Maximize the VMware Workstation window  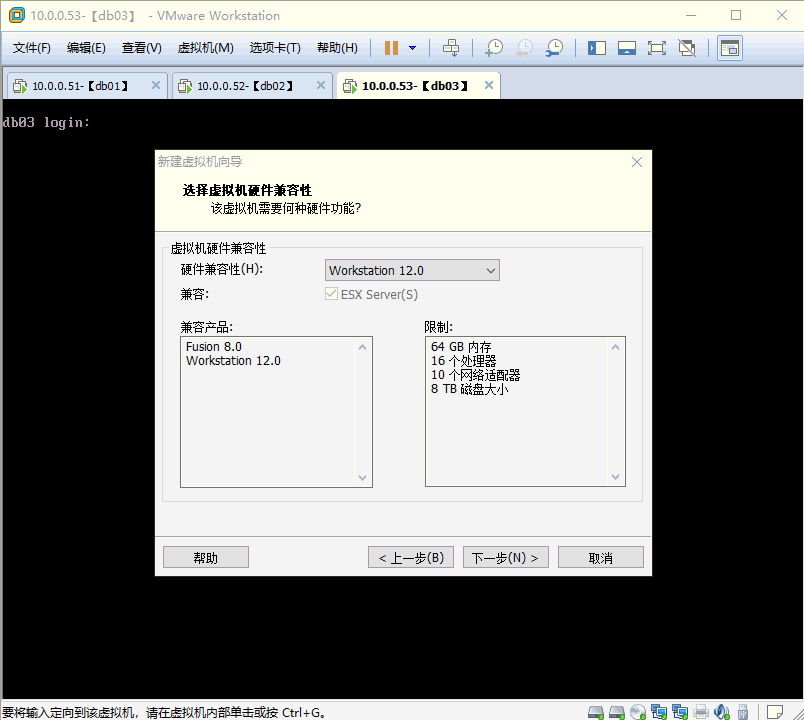coord(736,15)
